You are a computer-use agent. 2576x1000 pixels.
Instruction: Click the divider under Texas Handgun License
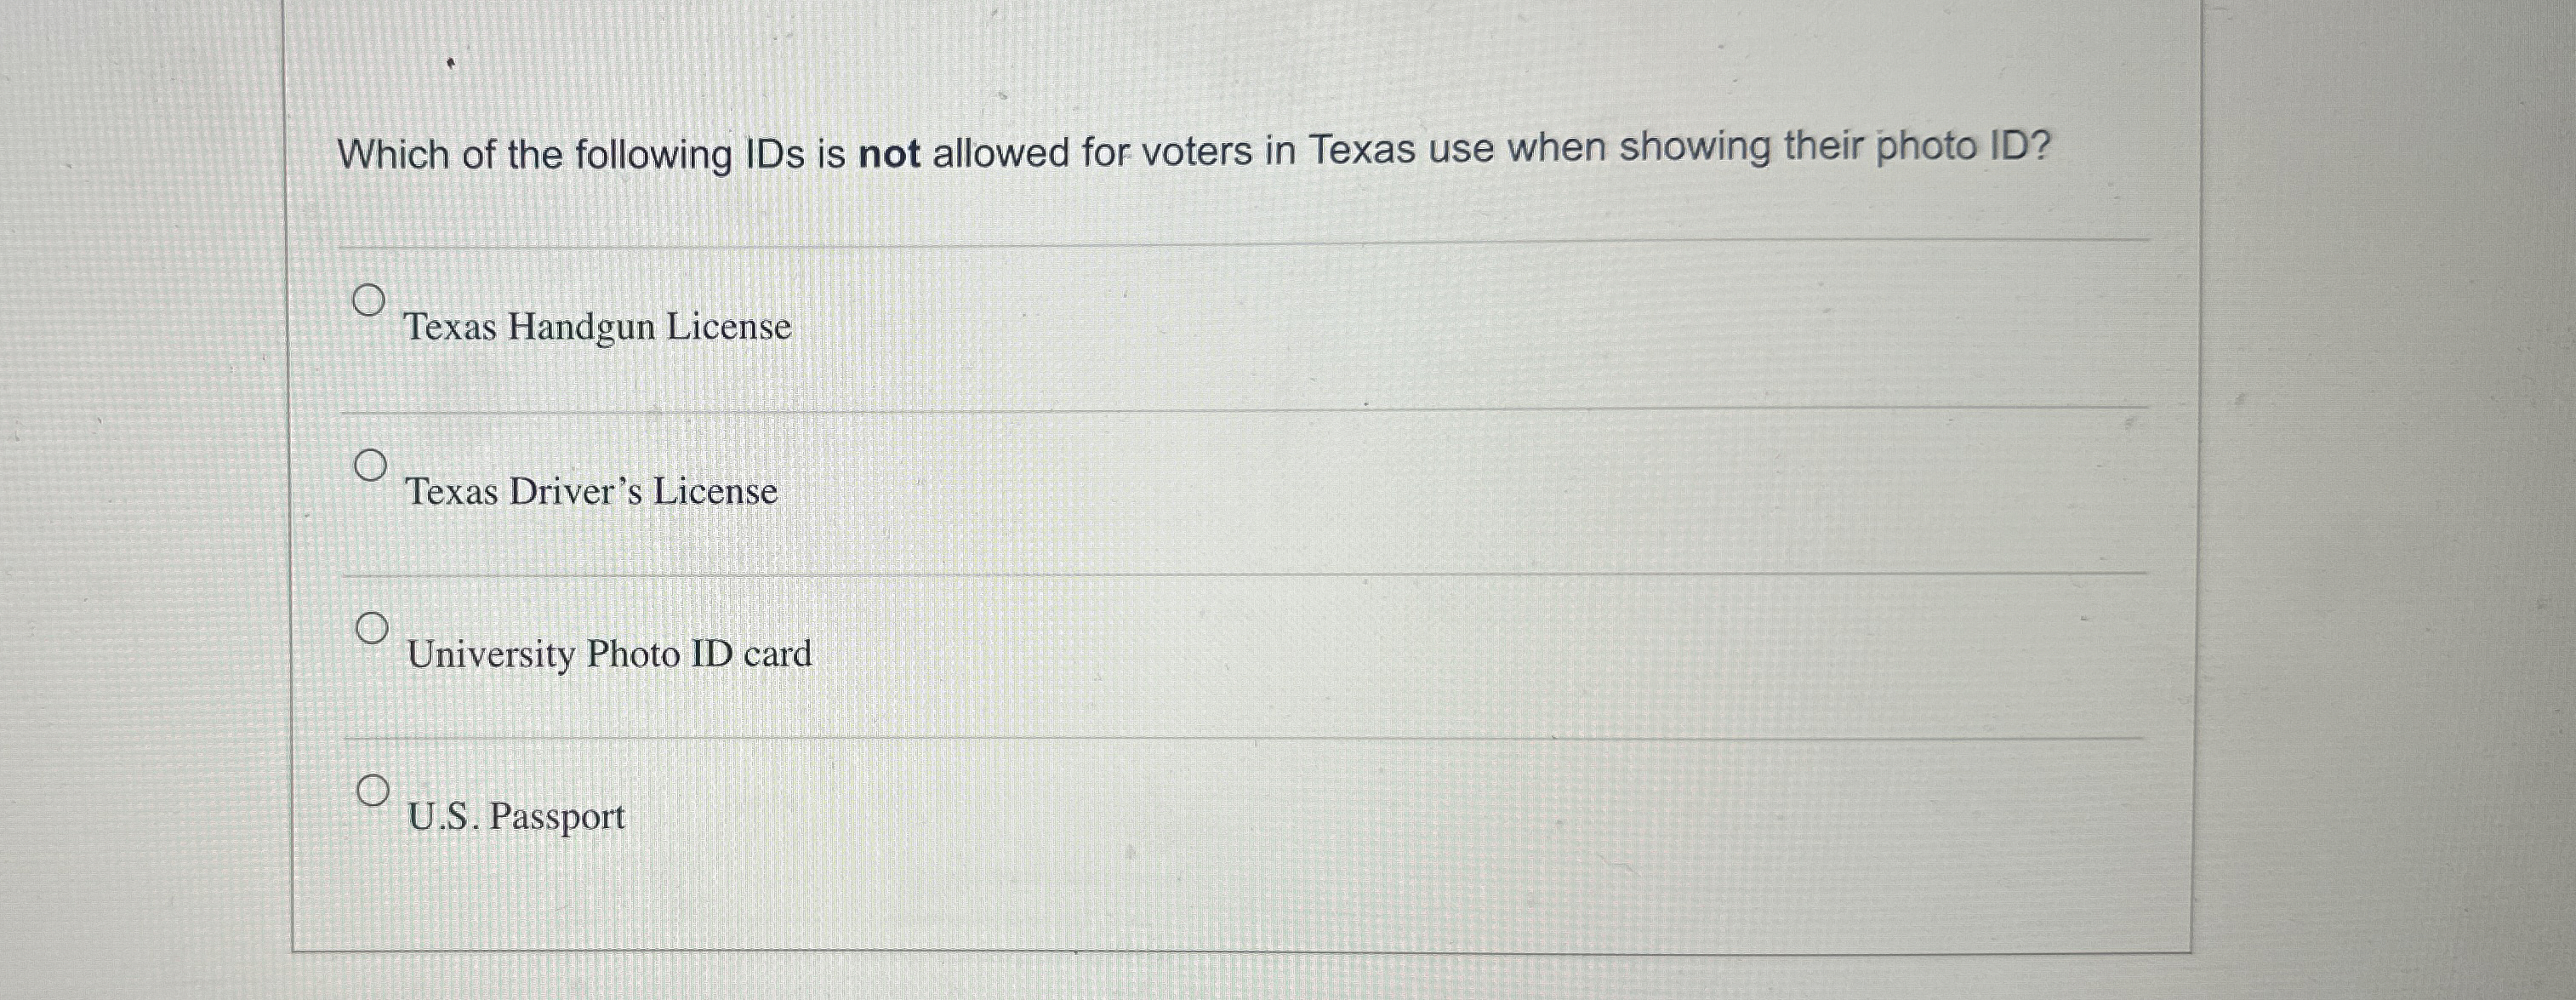coord(1240,409)
